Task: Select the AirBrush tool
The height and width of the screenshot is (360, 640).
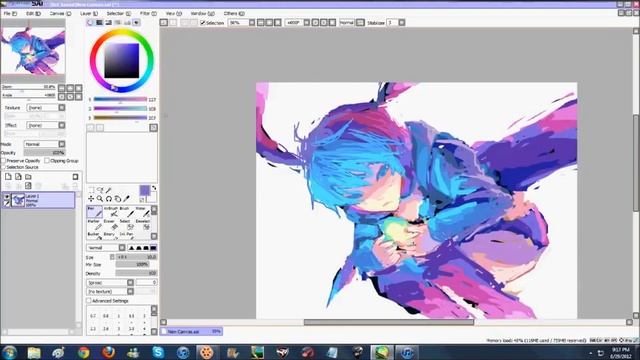Action: point(111,212)
